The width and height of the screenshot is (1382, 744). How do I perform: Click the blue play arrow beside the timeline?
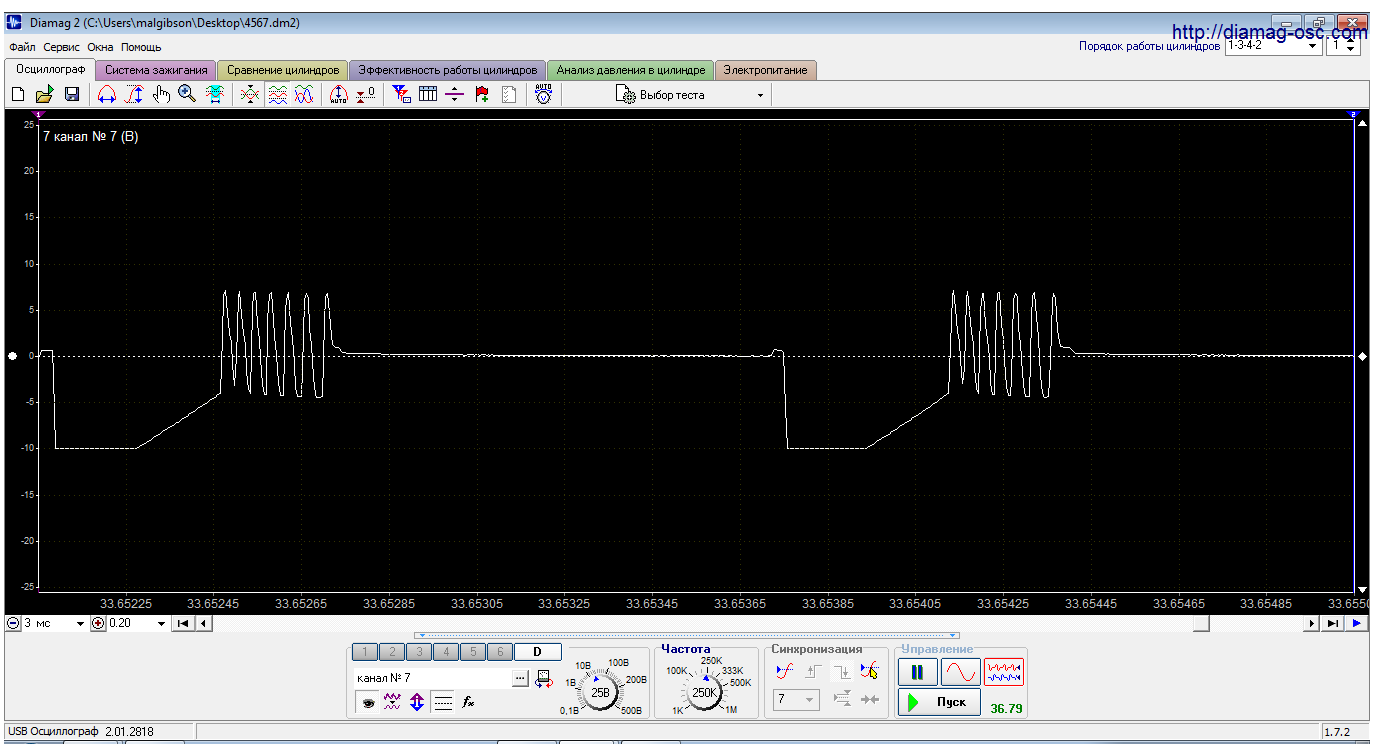1357,623
